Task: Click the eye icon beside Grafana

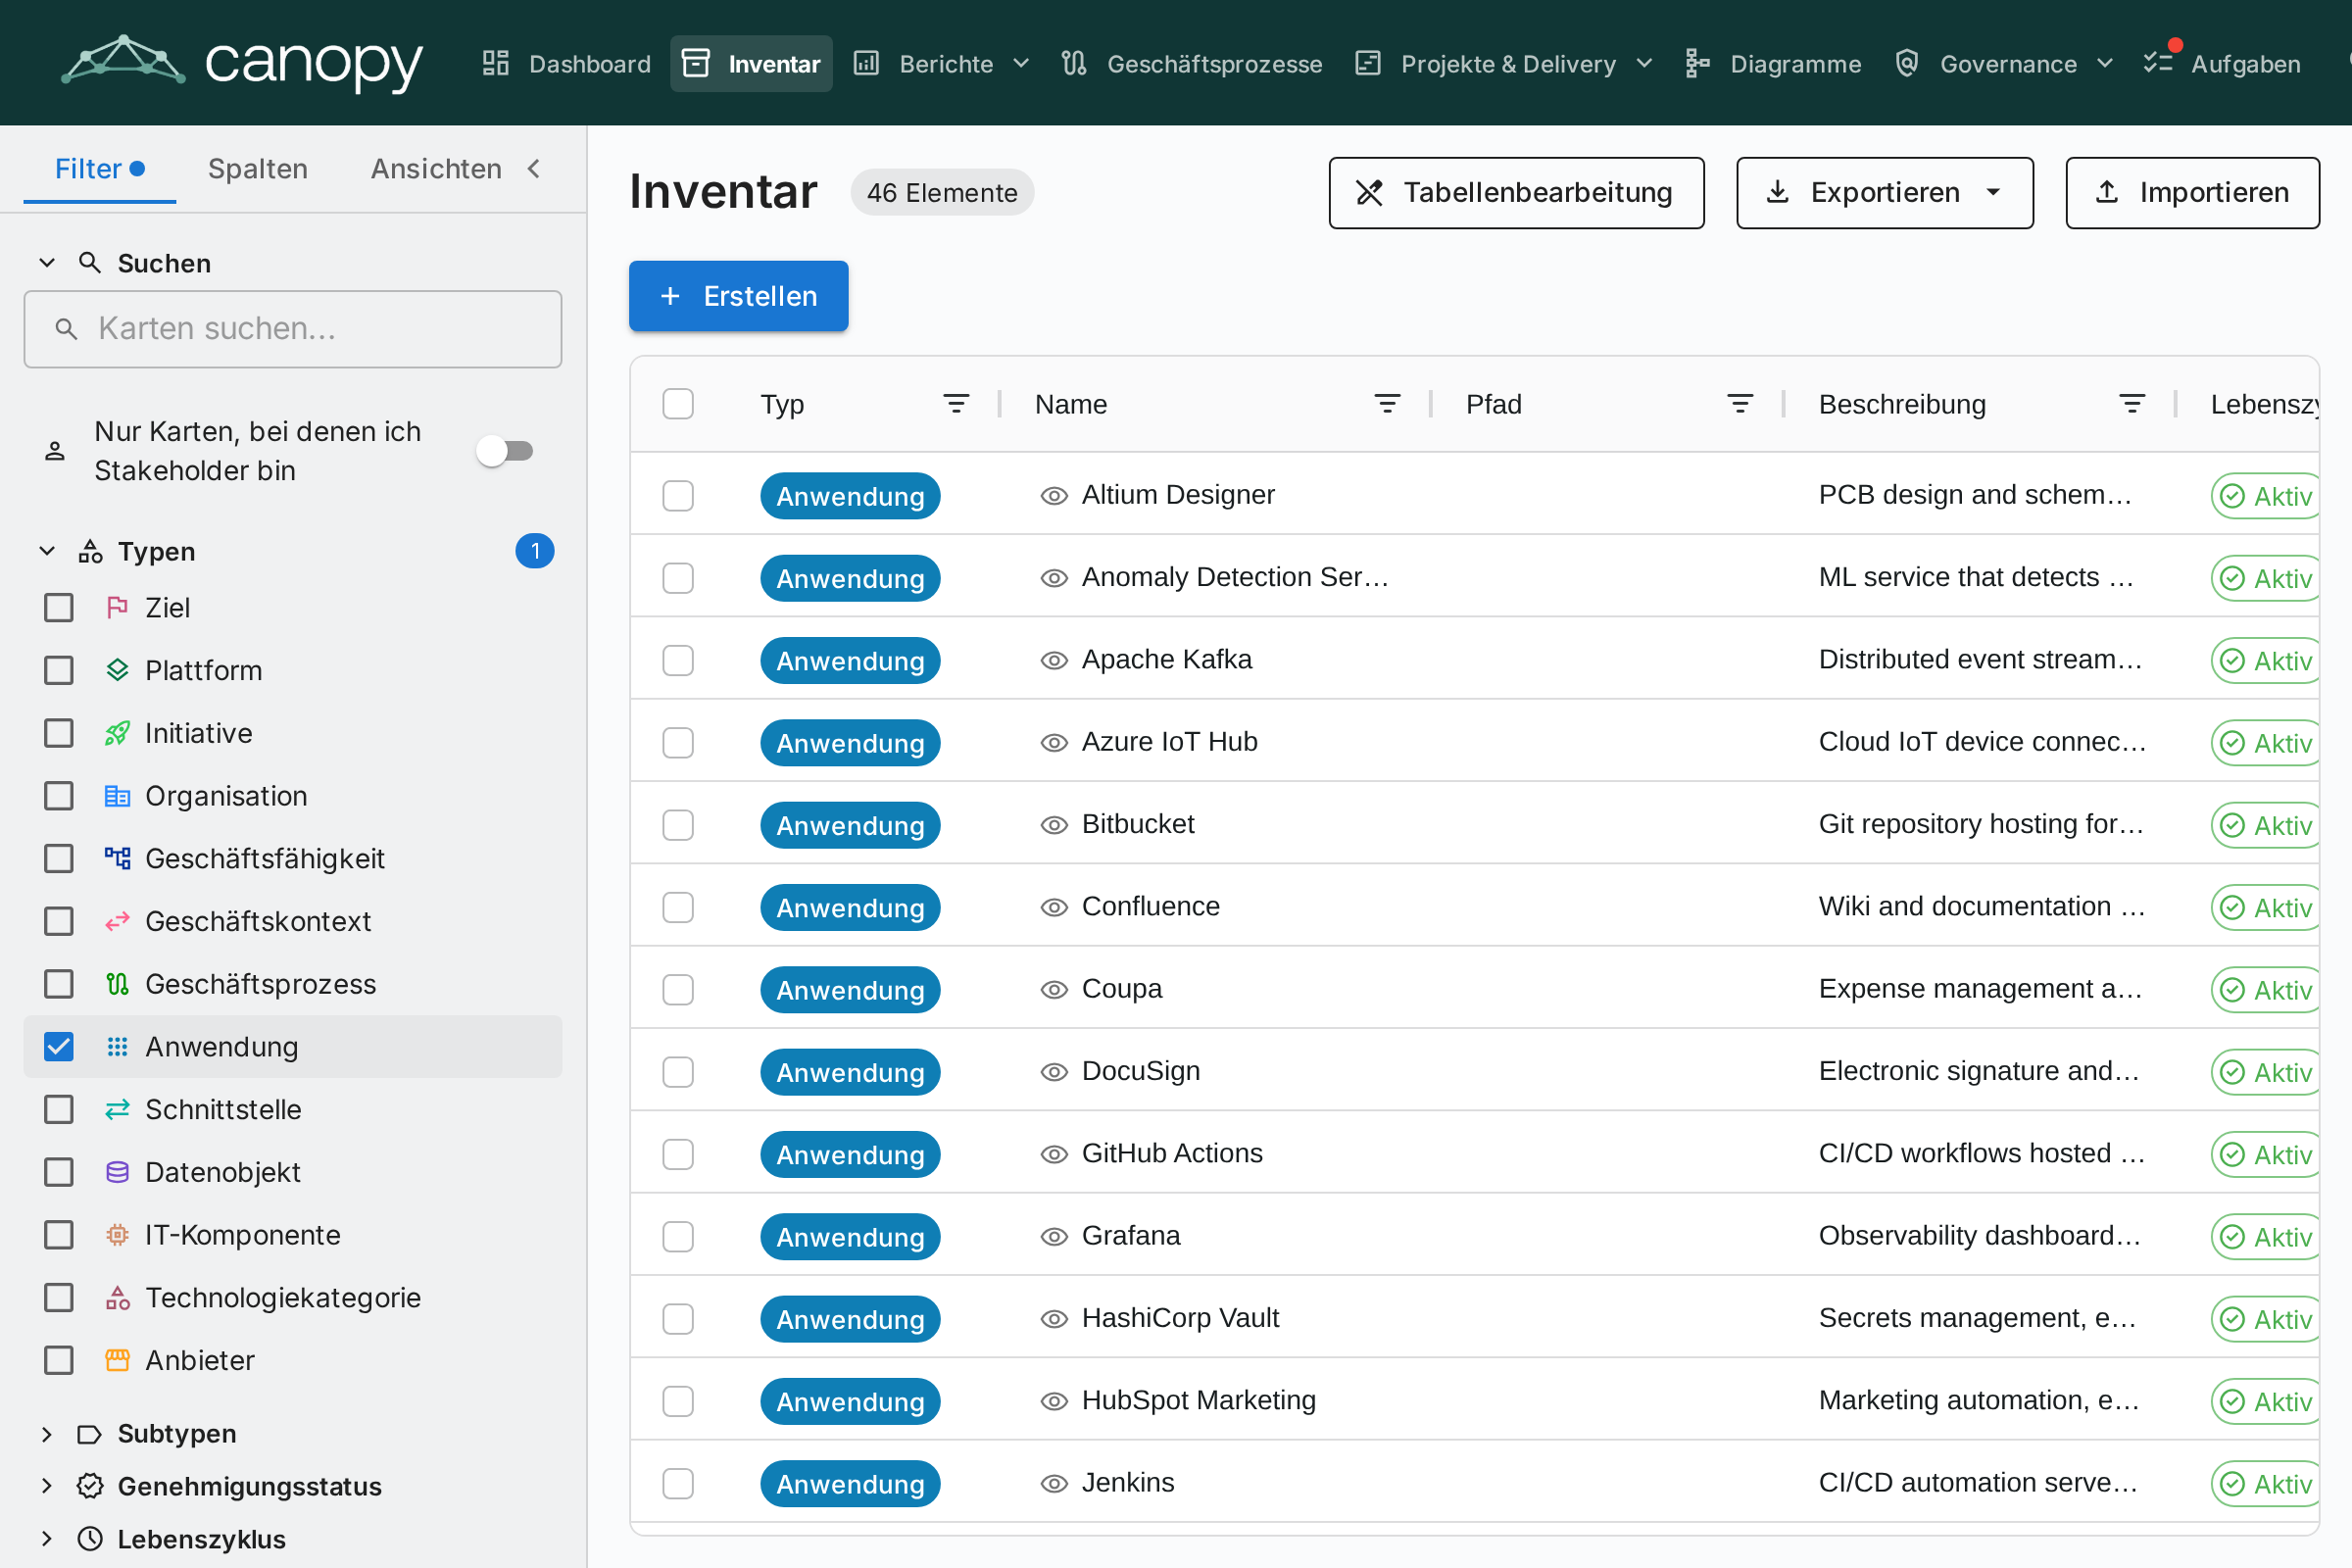Action: 1054,1237
